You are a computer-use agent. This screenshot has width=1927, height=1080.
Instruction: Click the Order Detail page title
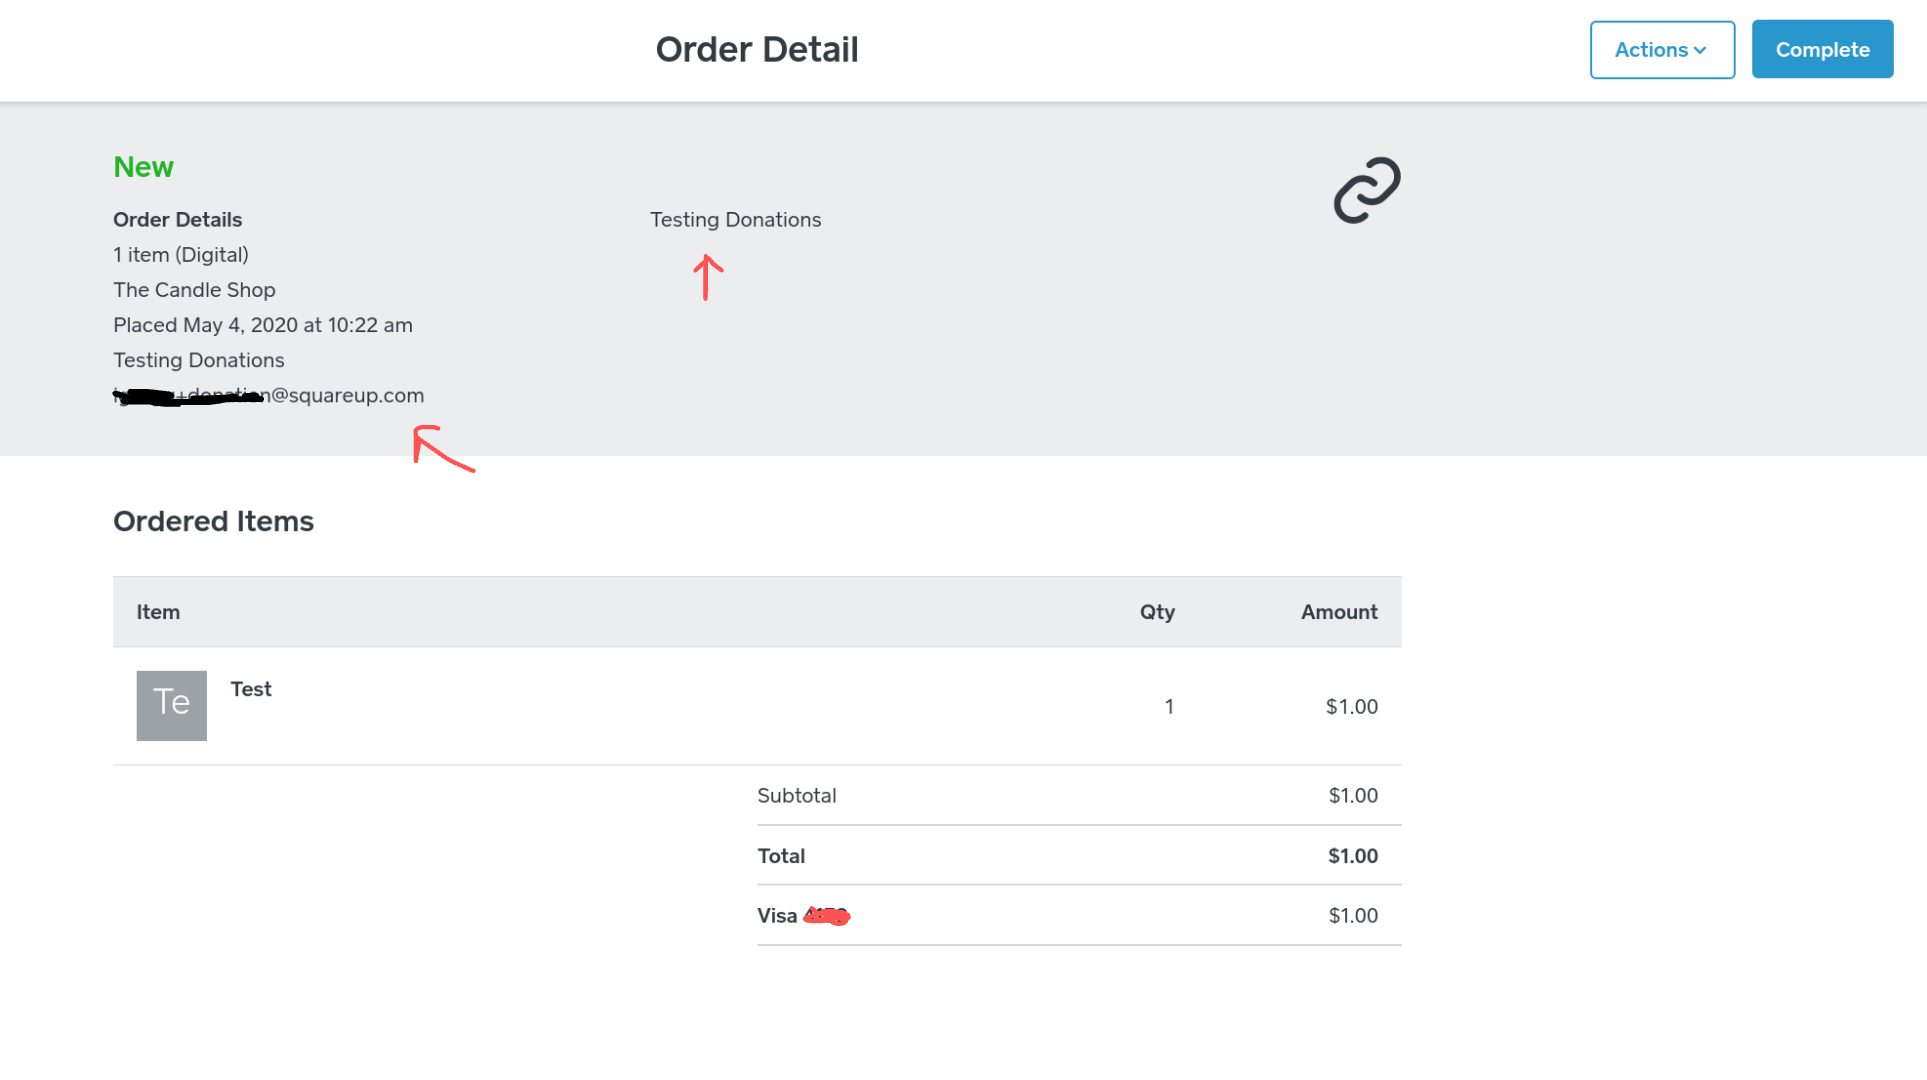[756, 50]
